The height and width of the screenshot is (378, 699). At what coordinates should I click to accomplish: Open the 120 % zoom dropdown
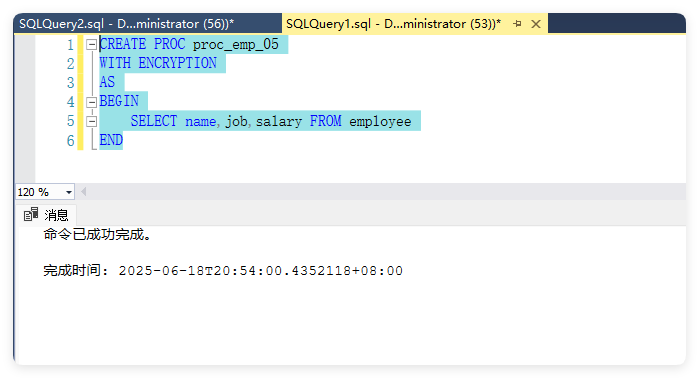(x=69, y=192)
